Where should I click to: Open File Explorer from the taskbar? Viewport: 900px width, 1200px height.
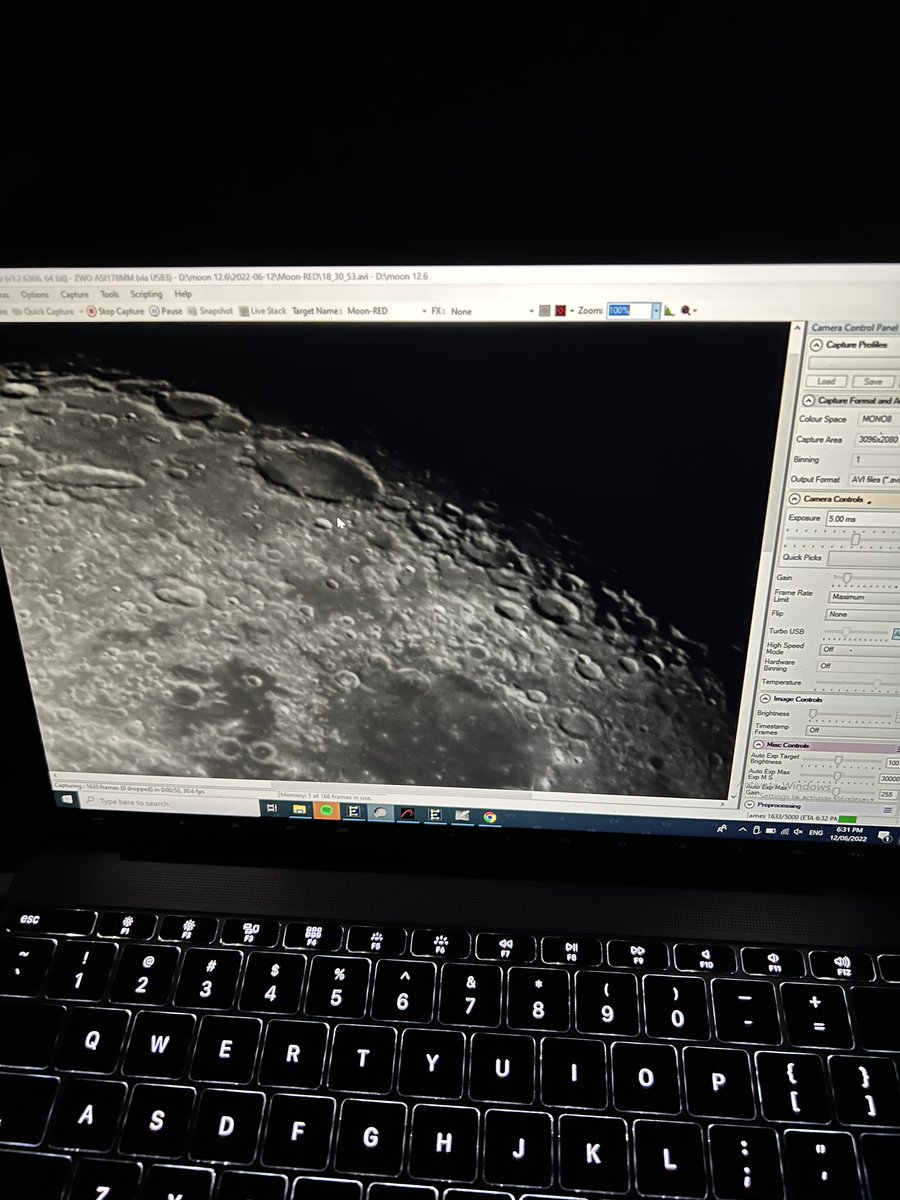[297, 811]
